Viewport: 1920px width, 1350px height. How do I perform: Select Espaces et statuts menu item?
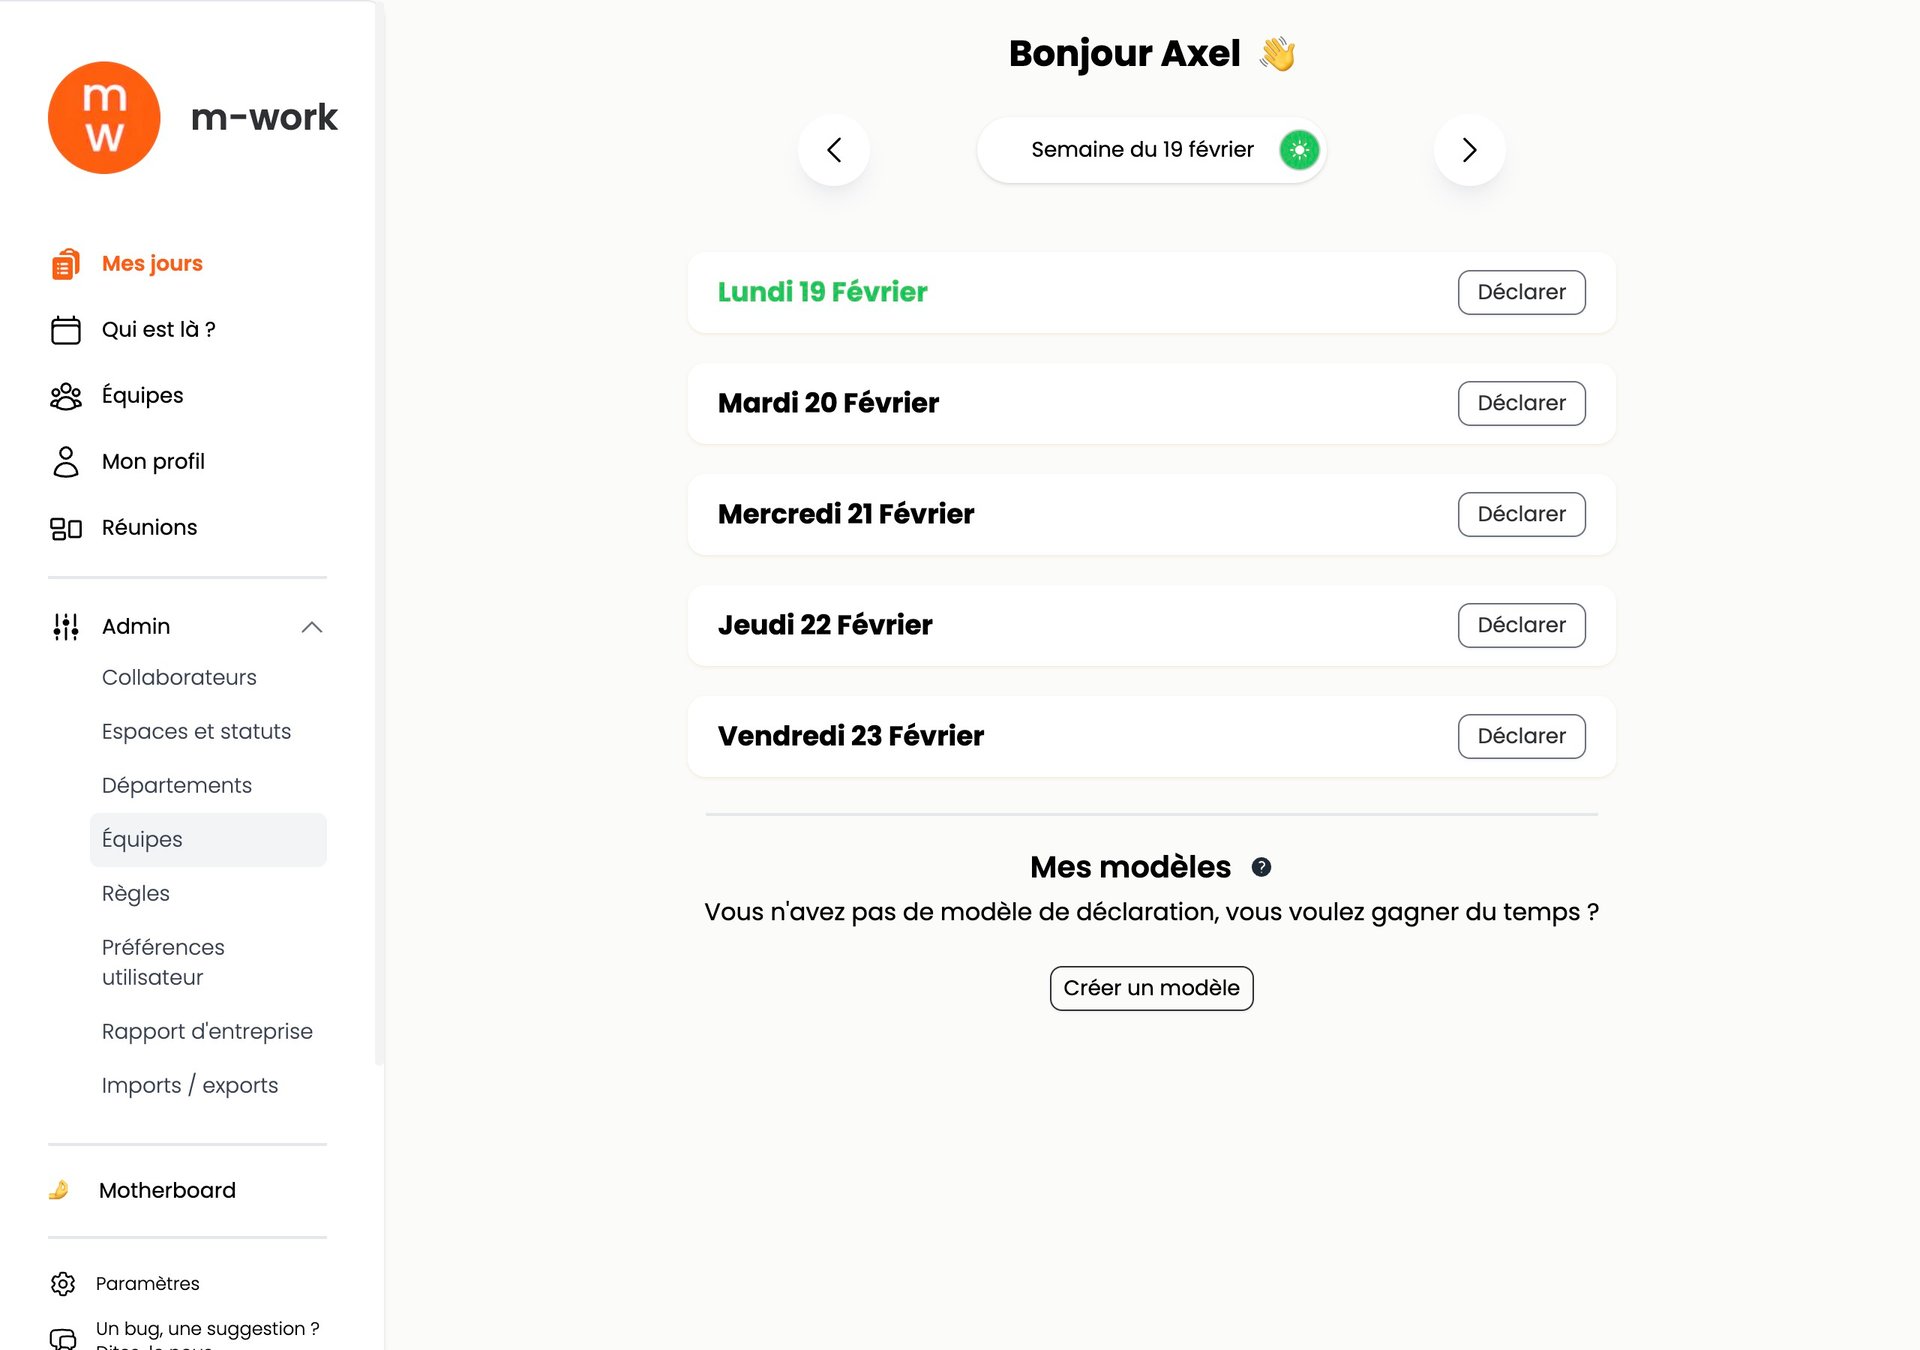click(x=196, y=732)
